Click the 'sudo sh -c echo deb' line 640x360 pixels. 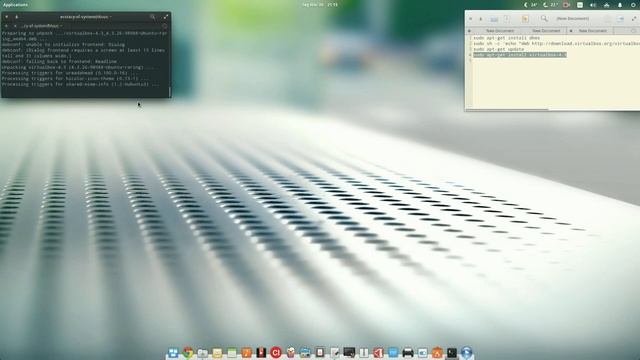click(x=556, y=43)
